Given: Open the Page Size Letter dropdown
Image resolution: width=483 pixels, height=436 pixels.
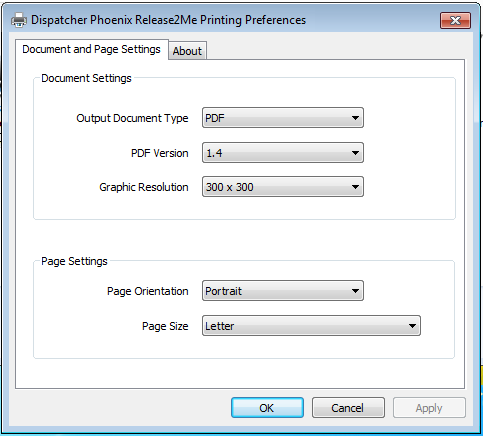Looking at the screenshot, I should click(x=311, y=326).
